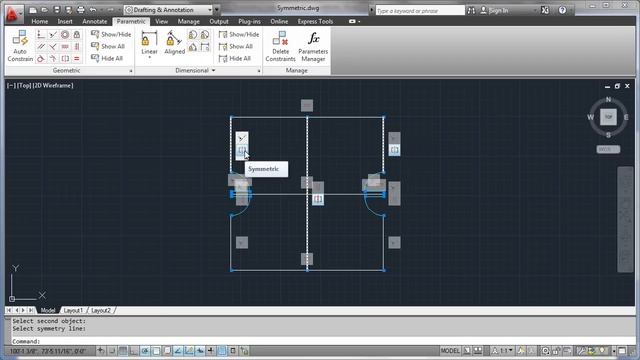The width and height of the screenshot is (640, 360).
Task: Click Geometric Show/Hide button
Action: click(x=111, y=34)
